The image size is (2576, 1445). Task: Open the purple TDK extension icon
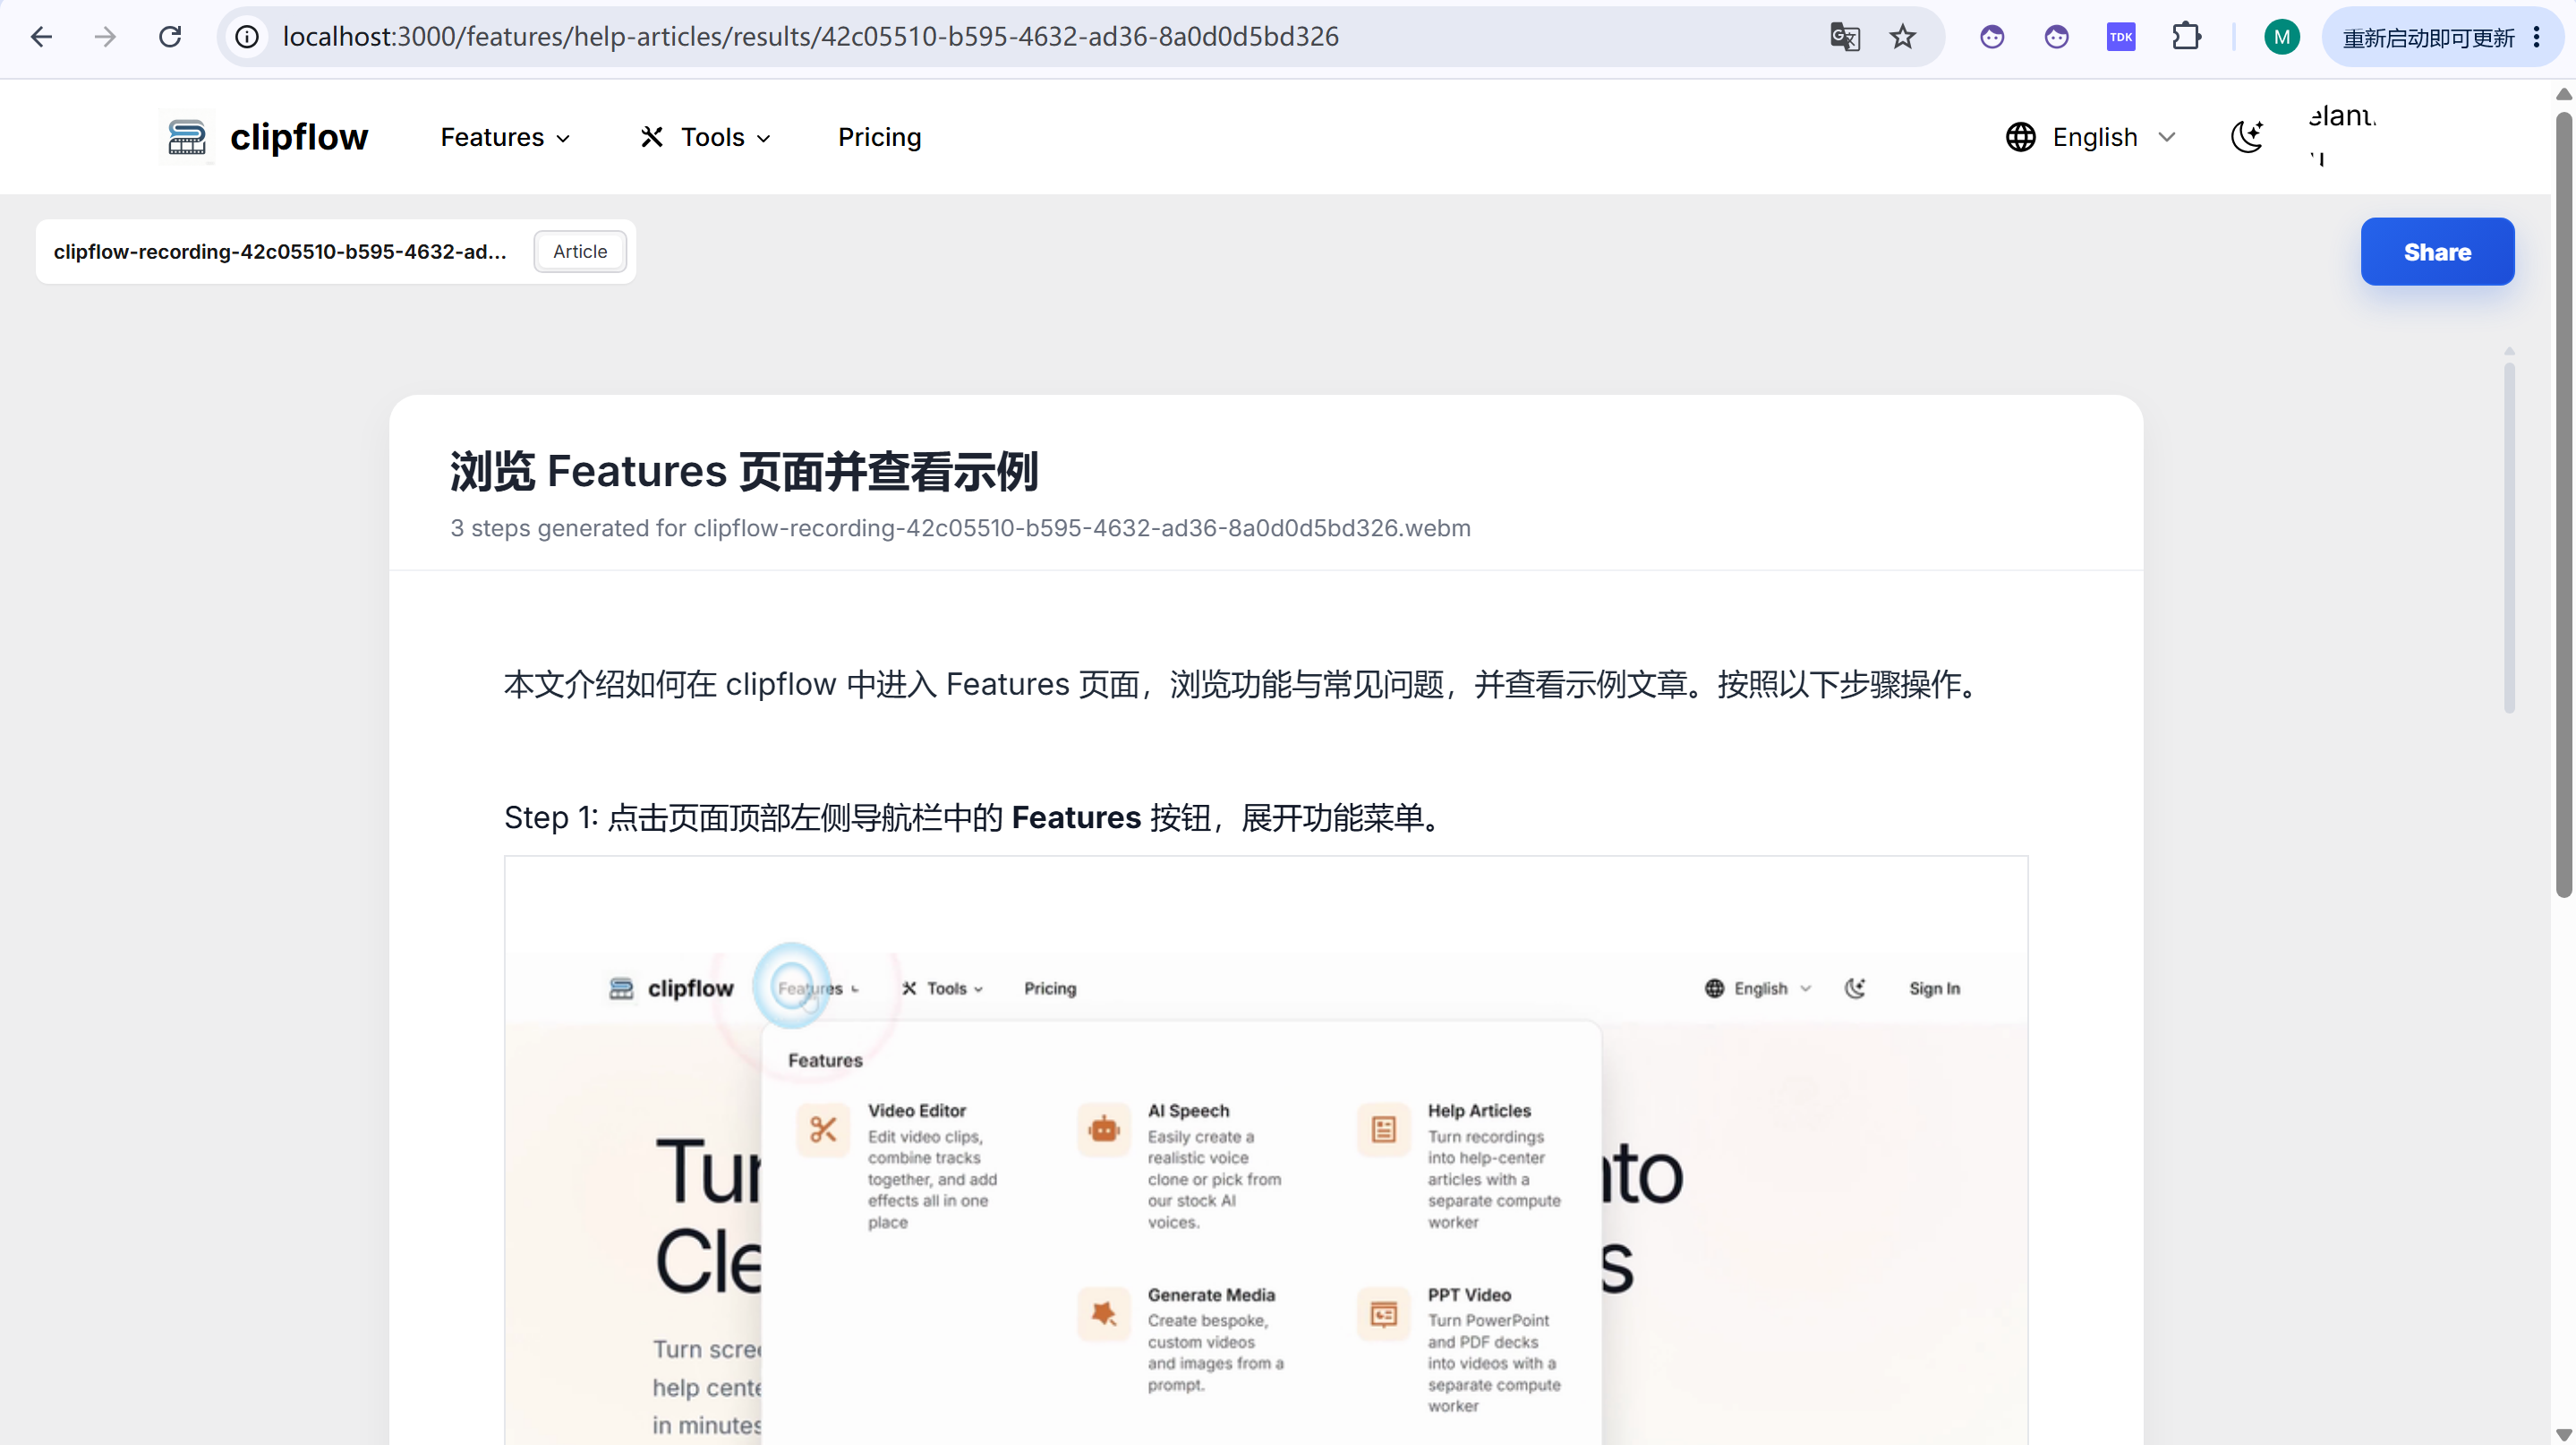pyautogui.click(x=2121, y=37)
